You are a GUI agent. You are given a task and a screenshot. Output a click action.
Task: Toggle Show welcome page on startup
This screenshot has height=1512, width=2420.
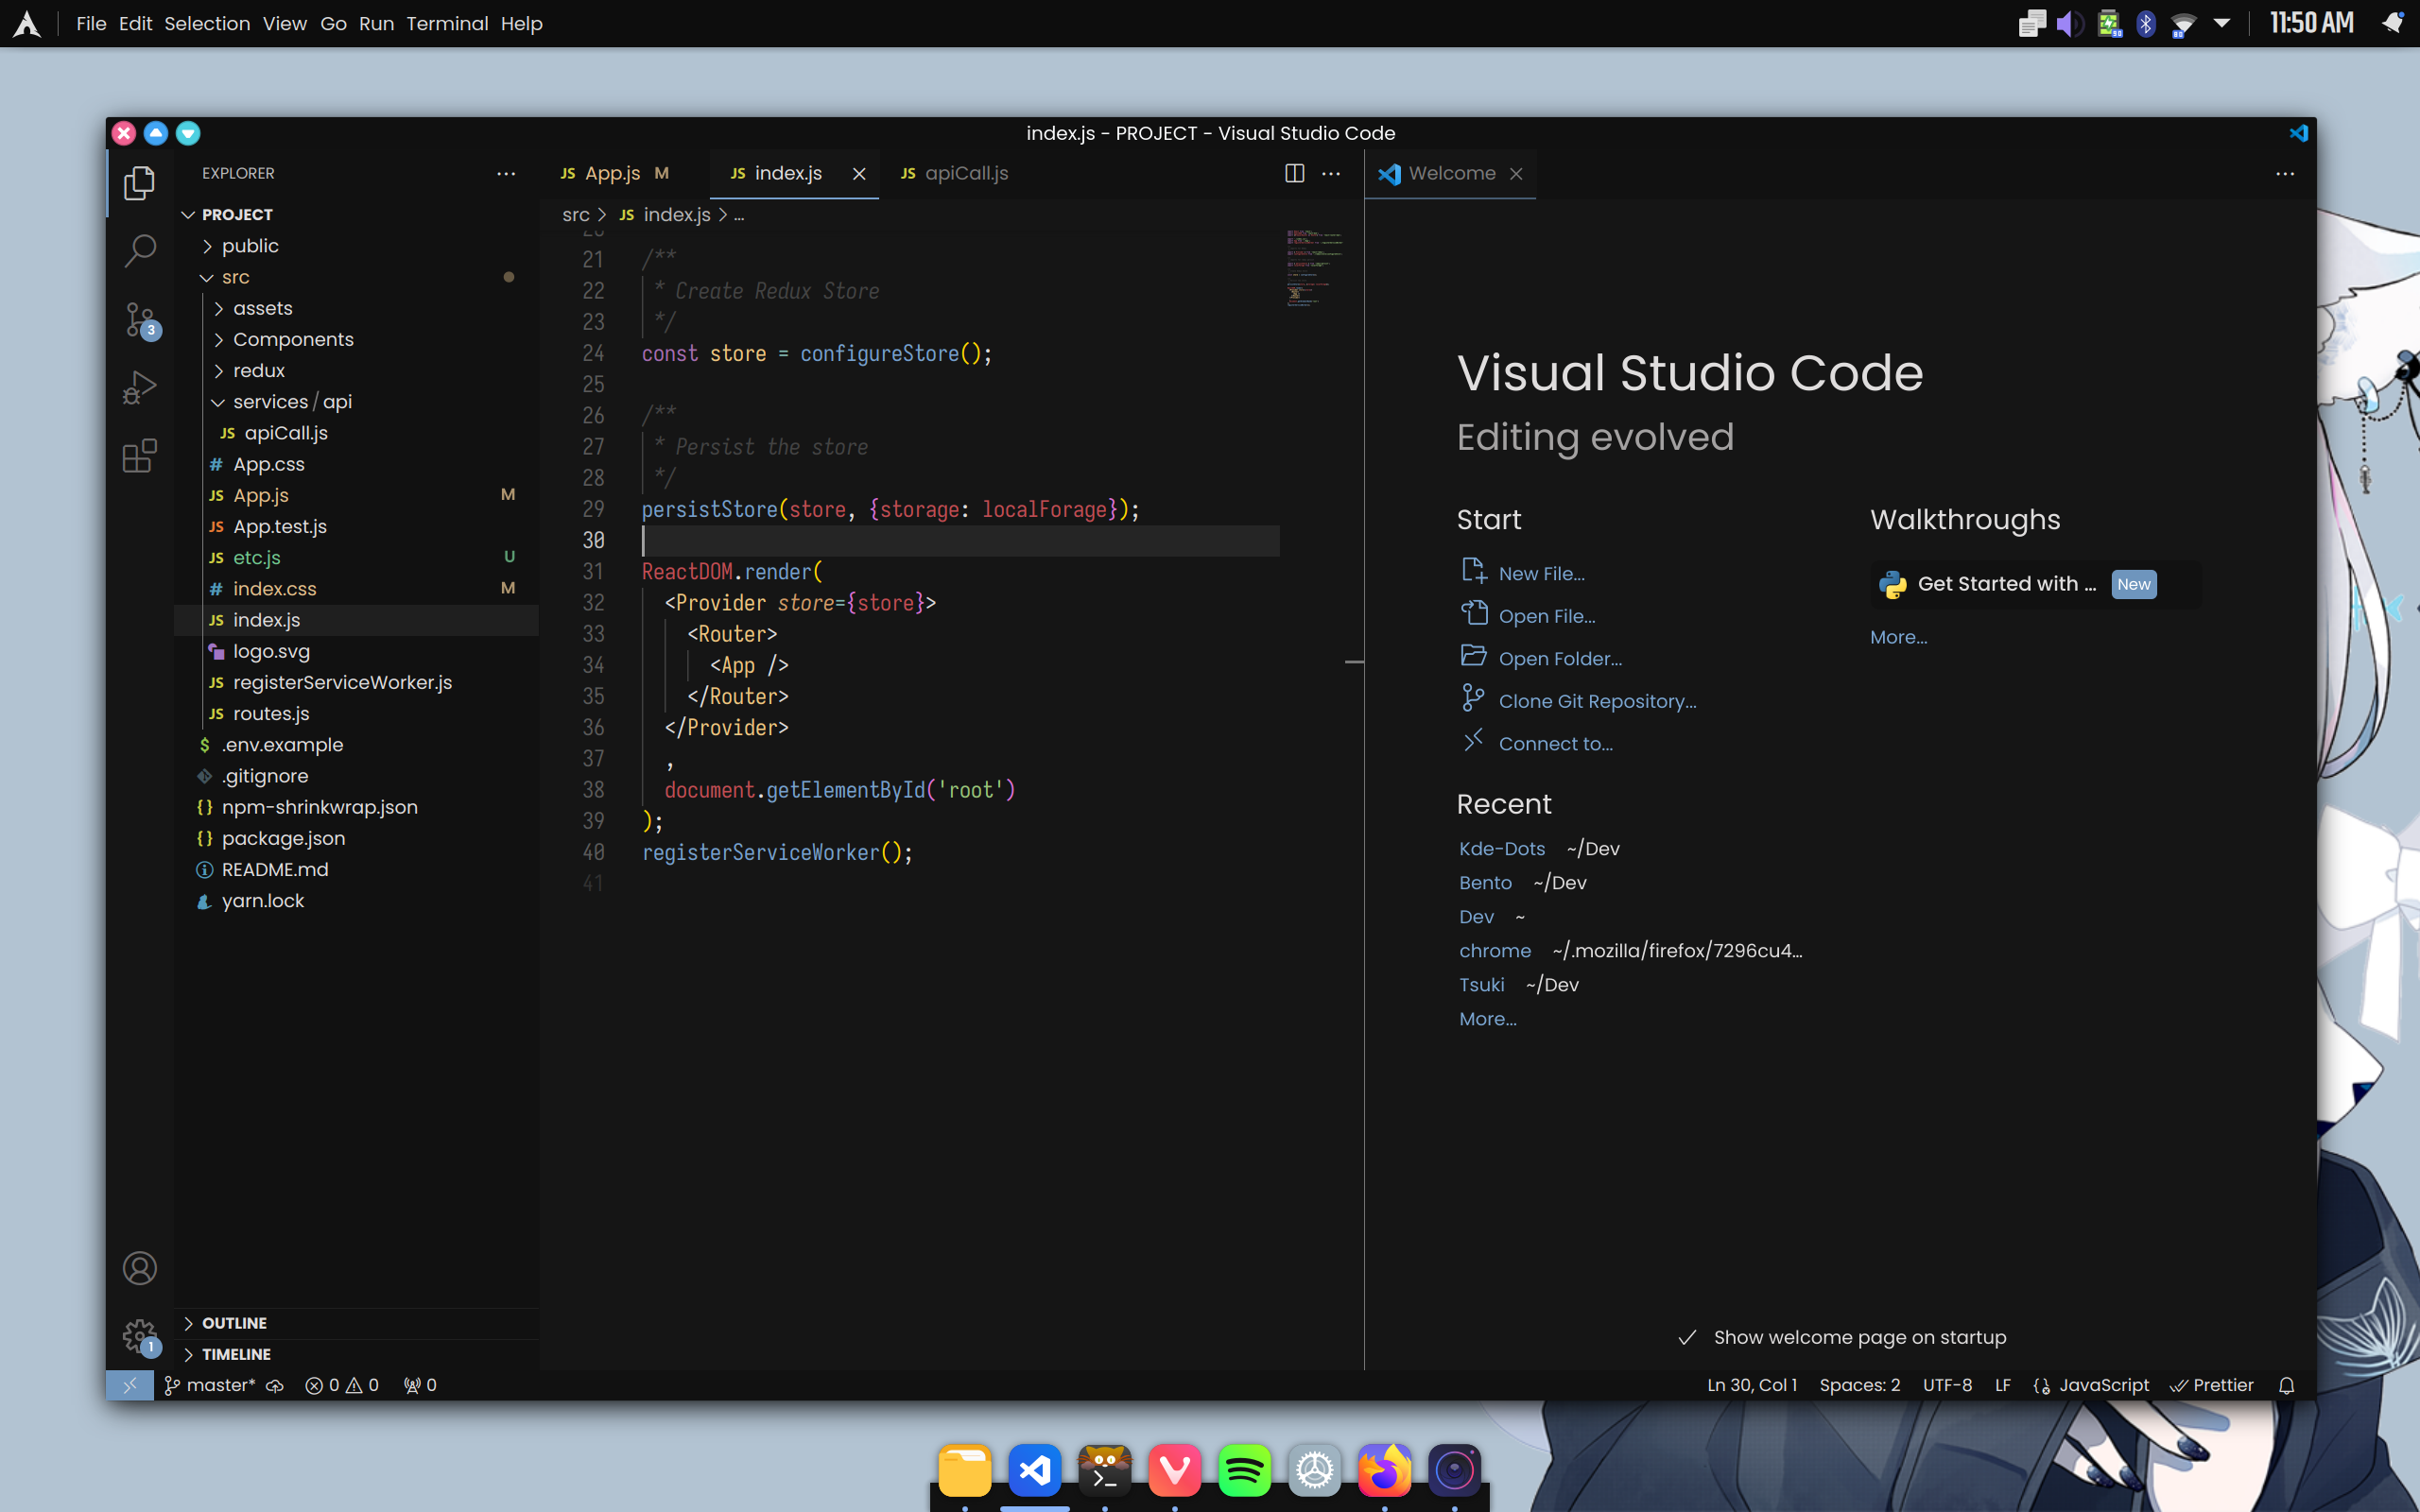click(1685, 1336)
